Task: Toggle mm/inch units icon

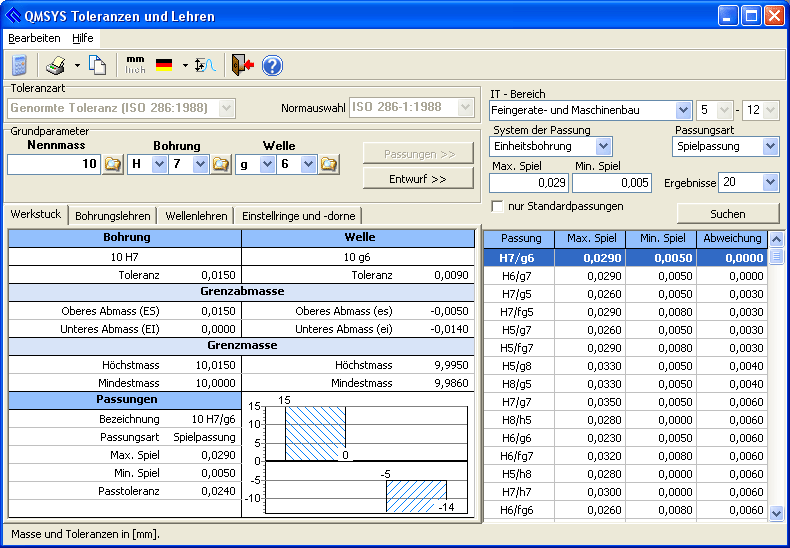Action: 136,65
